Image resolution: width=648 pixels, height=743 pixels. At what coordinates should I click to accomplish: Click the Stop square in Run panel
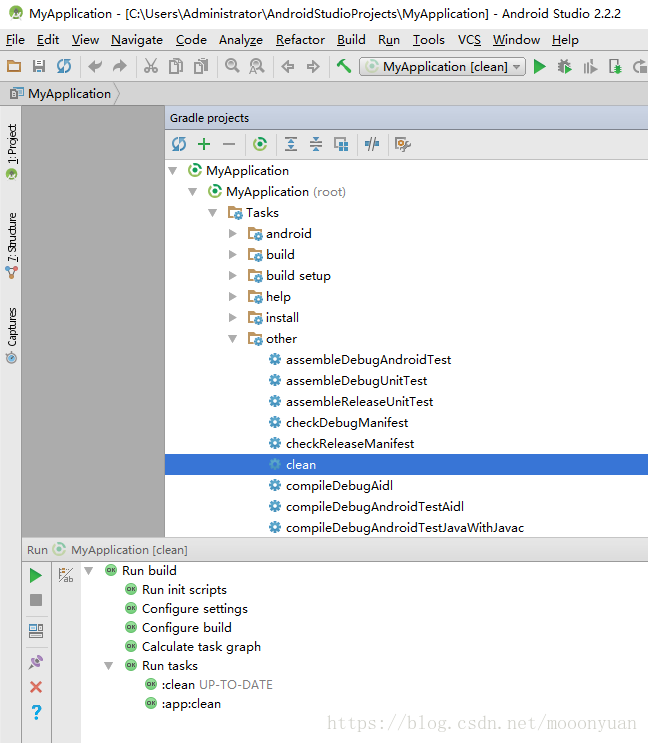coord(36,600)
